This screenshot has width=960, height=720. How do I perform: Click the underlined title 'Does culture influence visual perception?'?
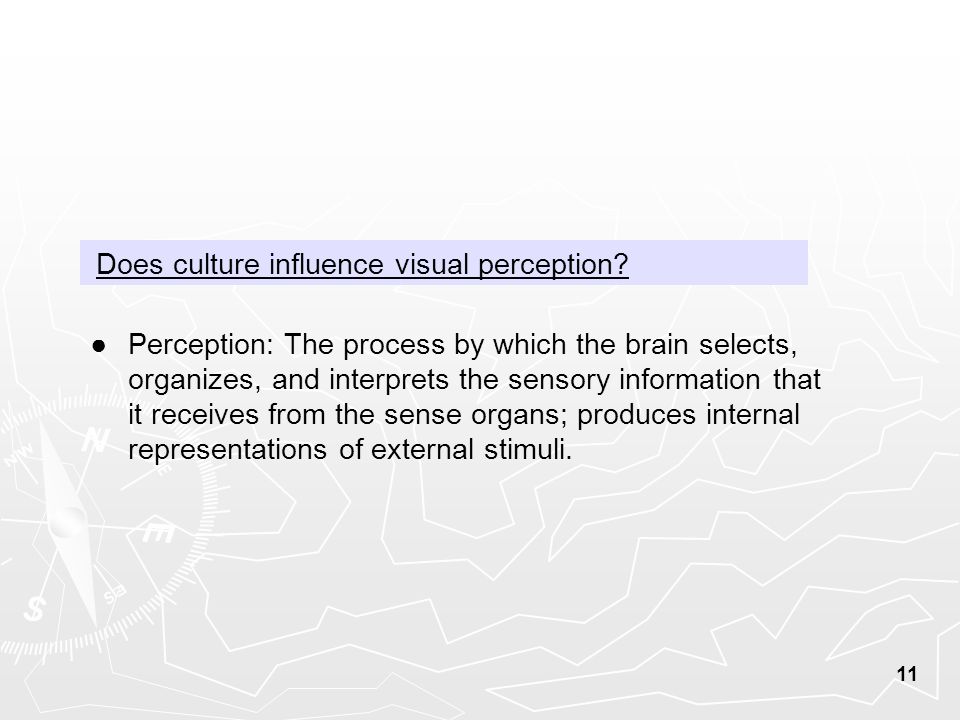362,264
